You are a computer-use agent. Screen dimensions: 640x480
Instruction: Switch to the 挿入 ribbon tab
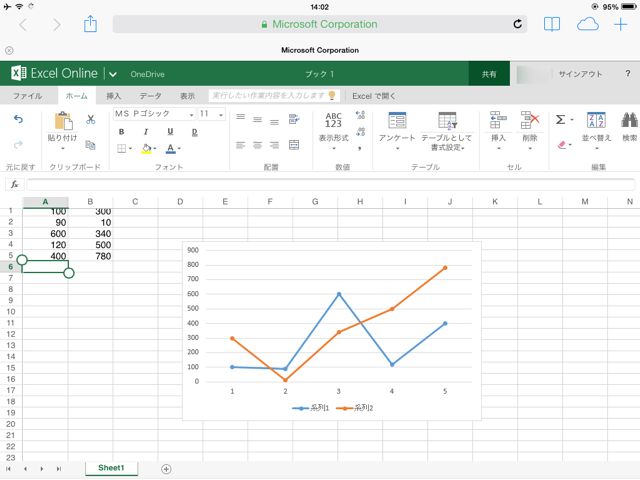pos(113,96)
